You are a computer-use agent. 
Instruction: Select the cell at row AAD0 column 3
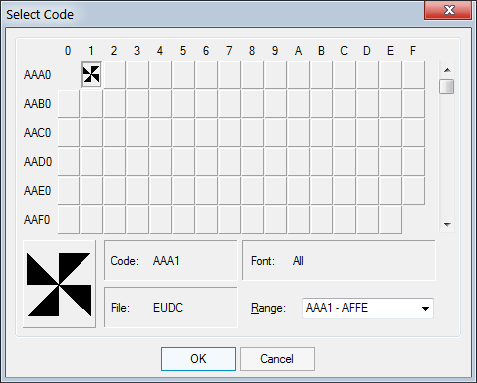pyautogui.click(x=137, y=161)
